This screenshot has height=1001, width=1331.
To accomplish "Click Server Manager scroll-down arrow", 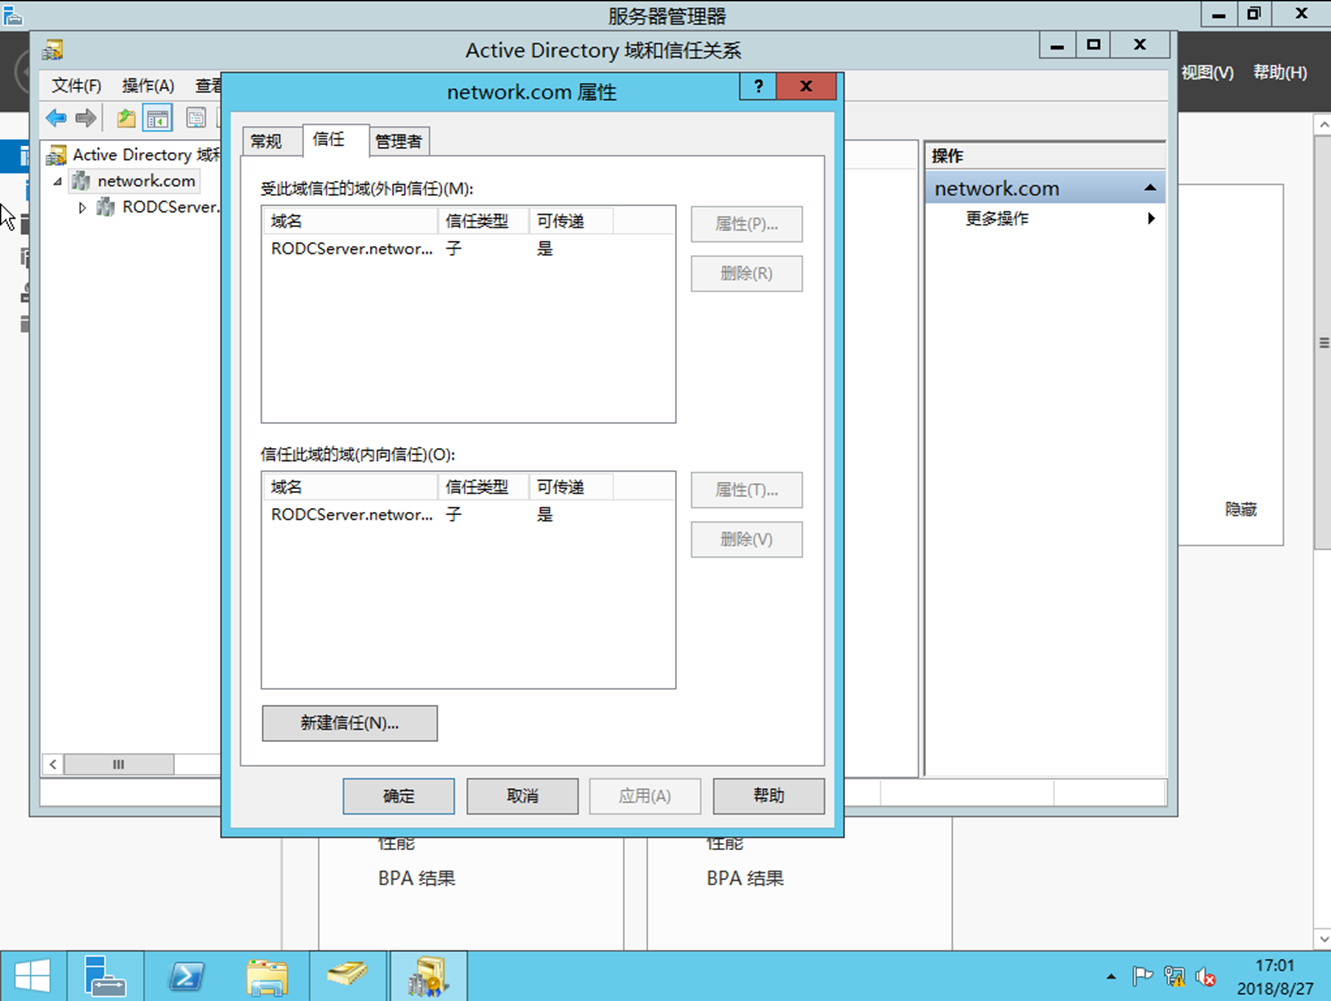I will pyautogui.click(x=1323, y=938).
